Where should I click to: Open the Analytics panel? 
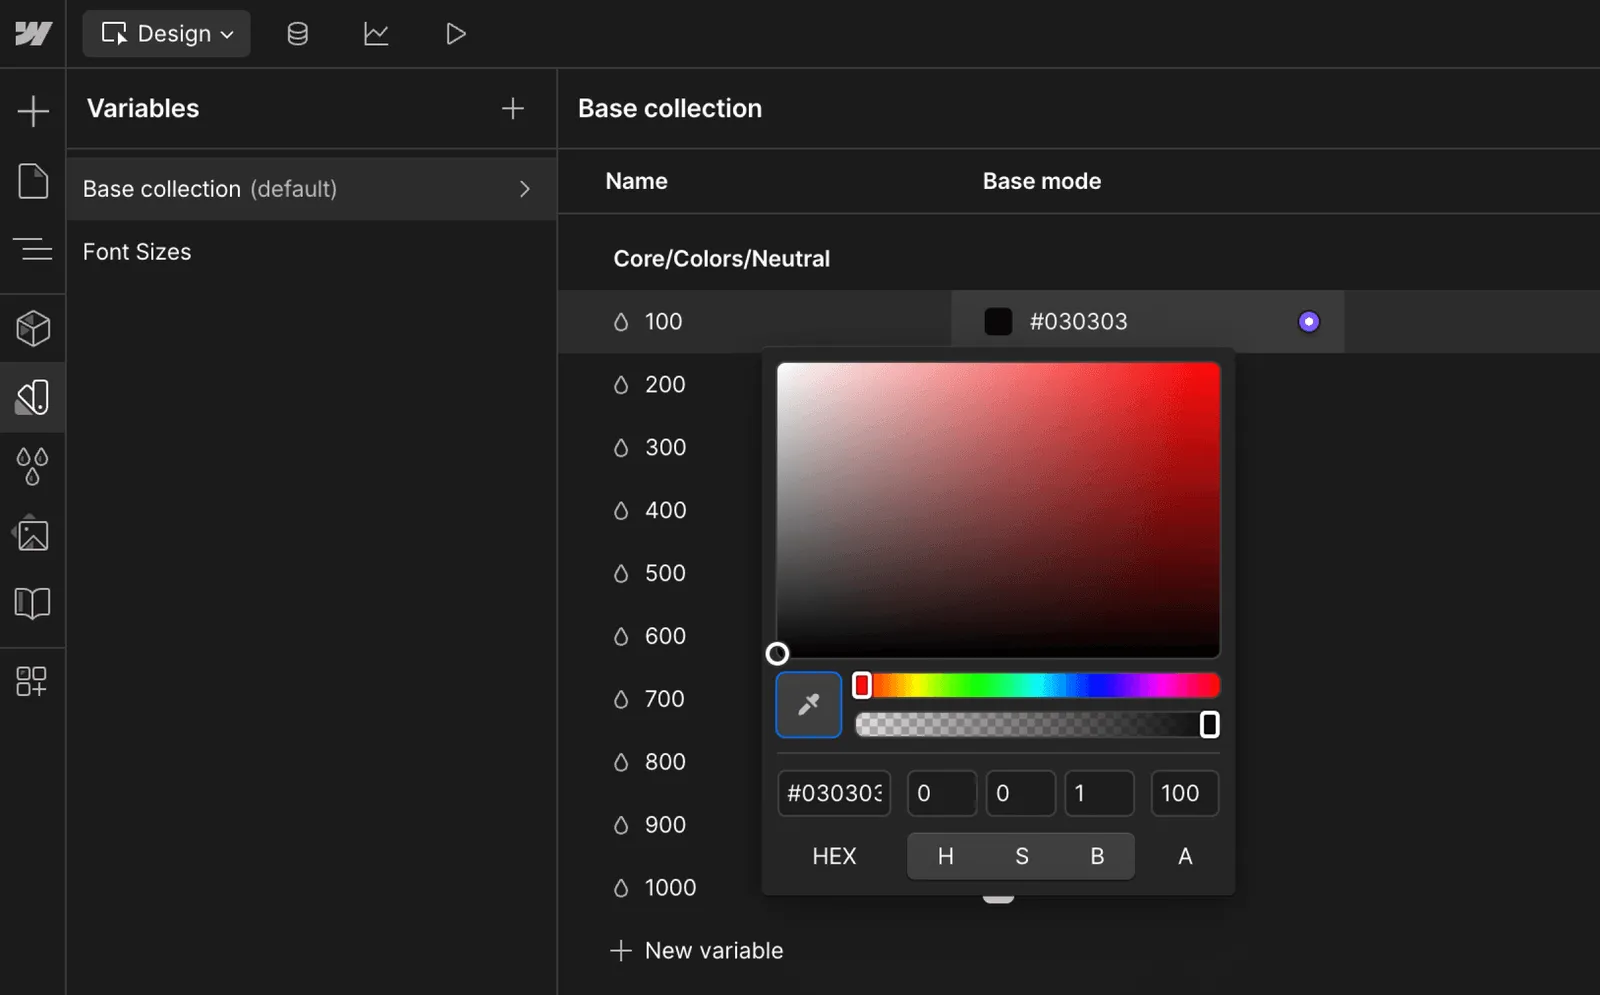tap(376, 33)
